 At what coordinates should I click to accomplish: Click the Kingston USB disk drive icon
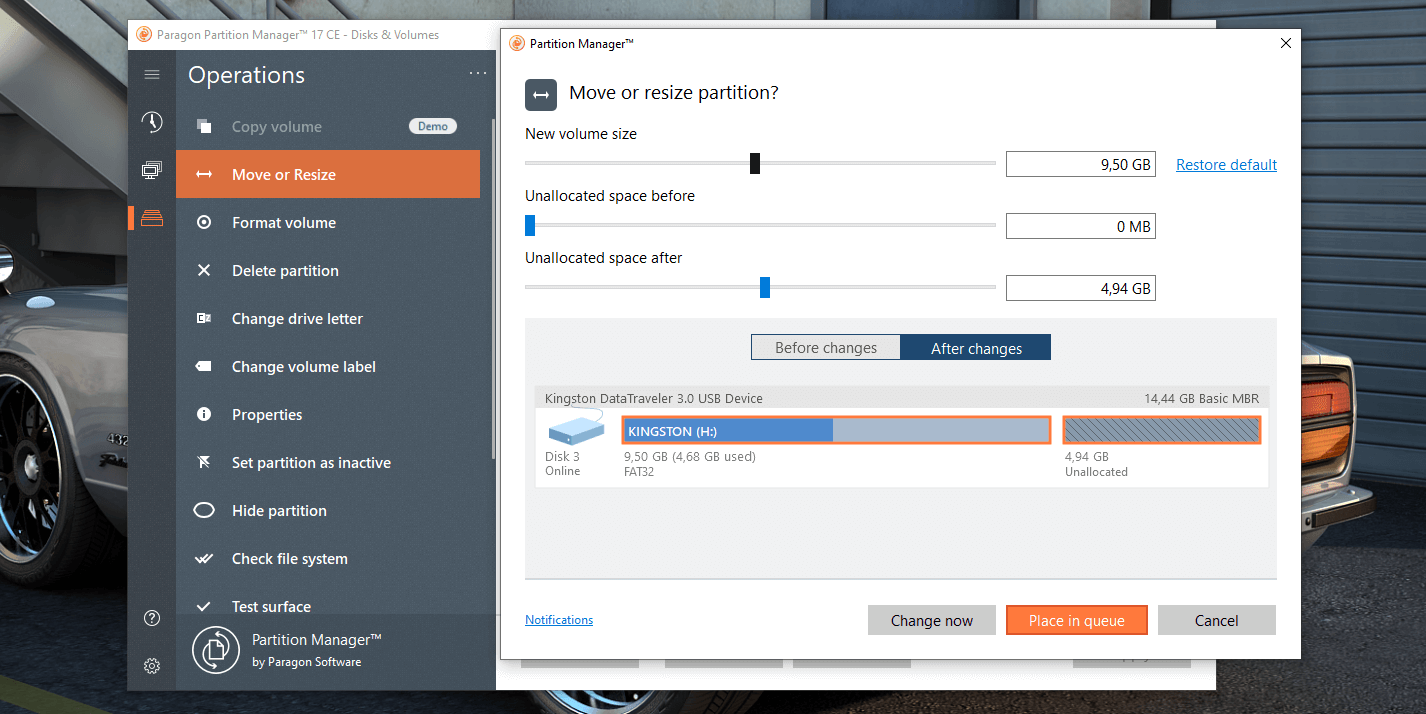tap(576, 429)
